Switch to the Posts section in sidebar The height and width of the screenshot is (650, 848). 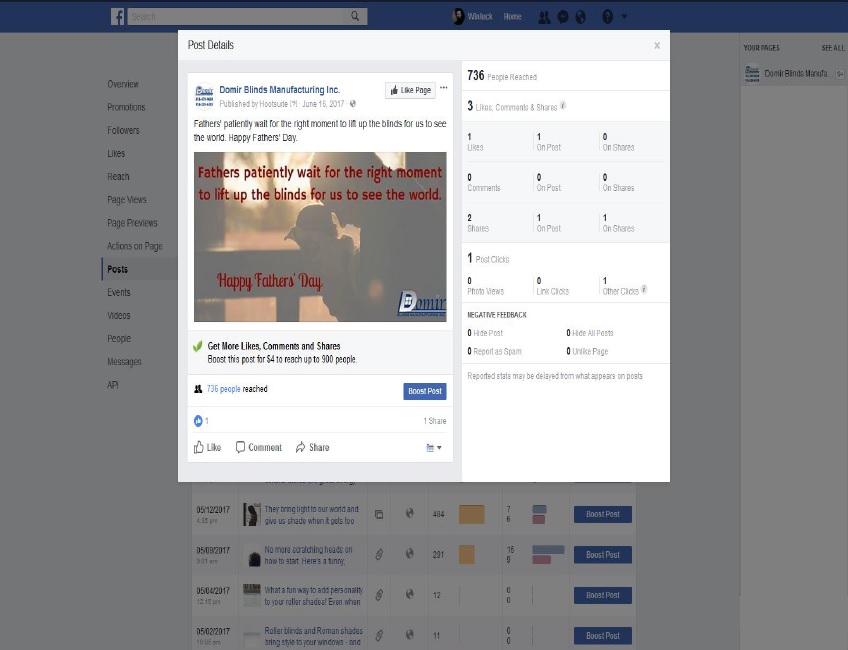pos(117,268)
